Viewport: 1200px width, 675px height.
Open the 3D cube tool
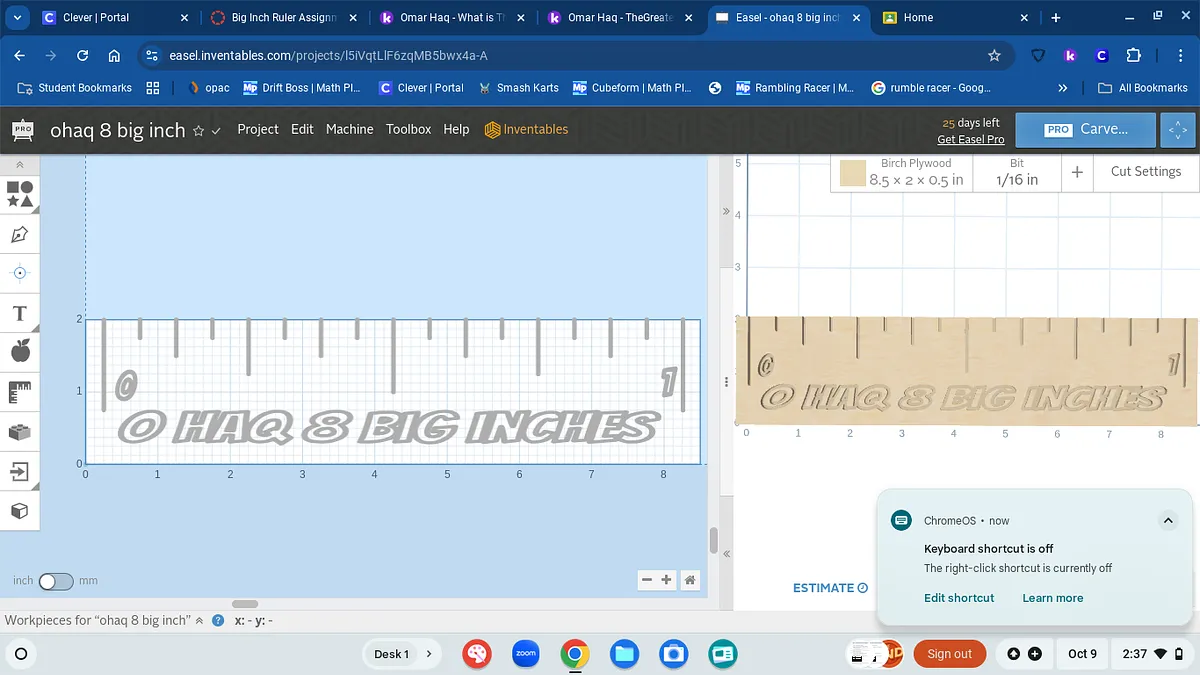pos(20,511)
